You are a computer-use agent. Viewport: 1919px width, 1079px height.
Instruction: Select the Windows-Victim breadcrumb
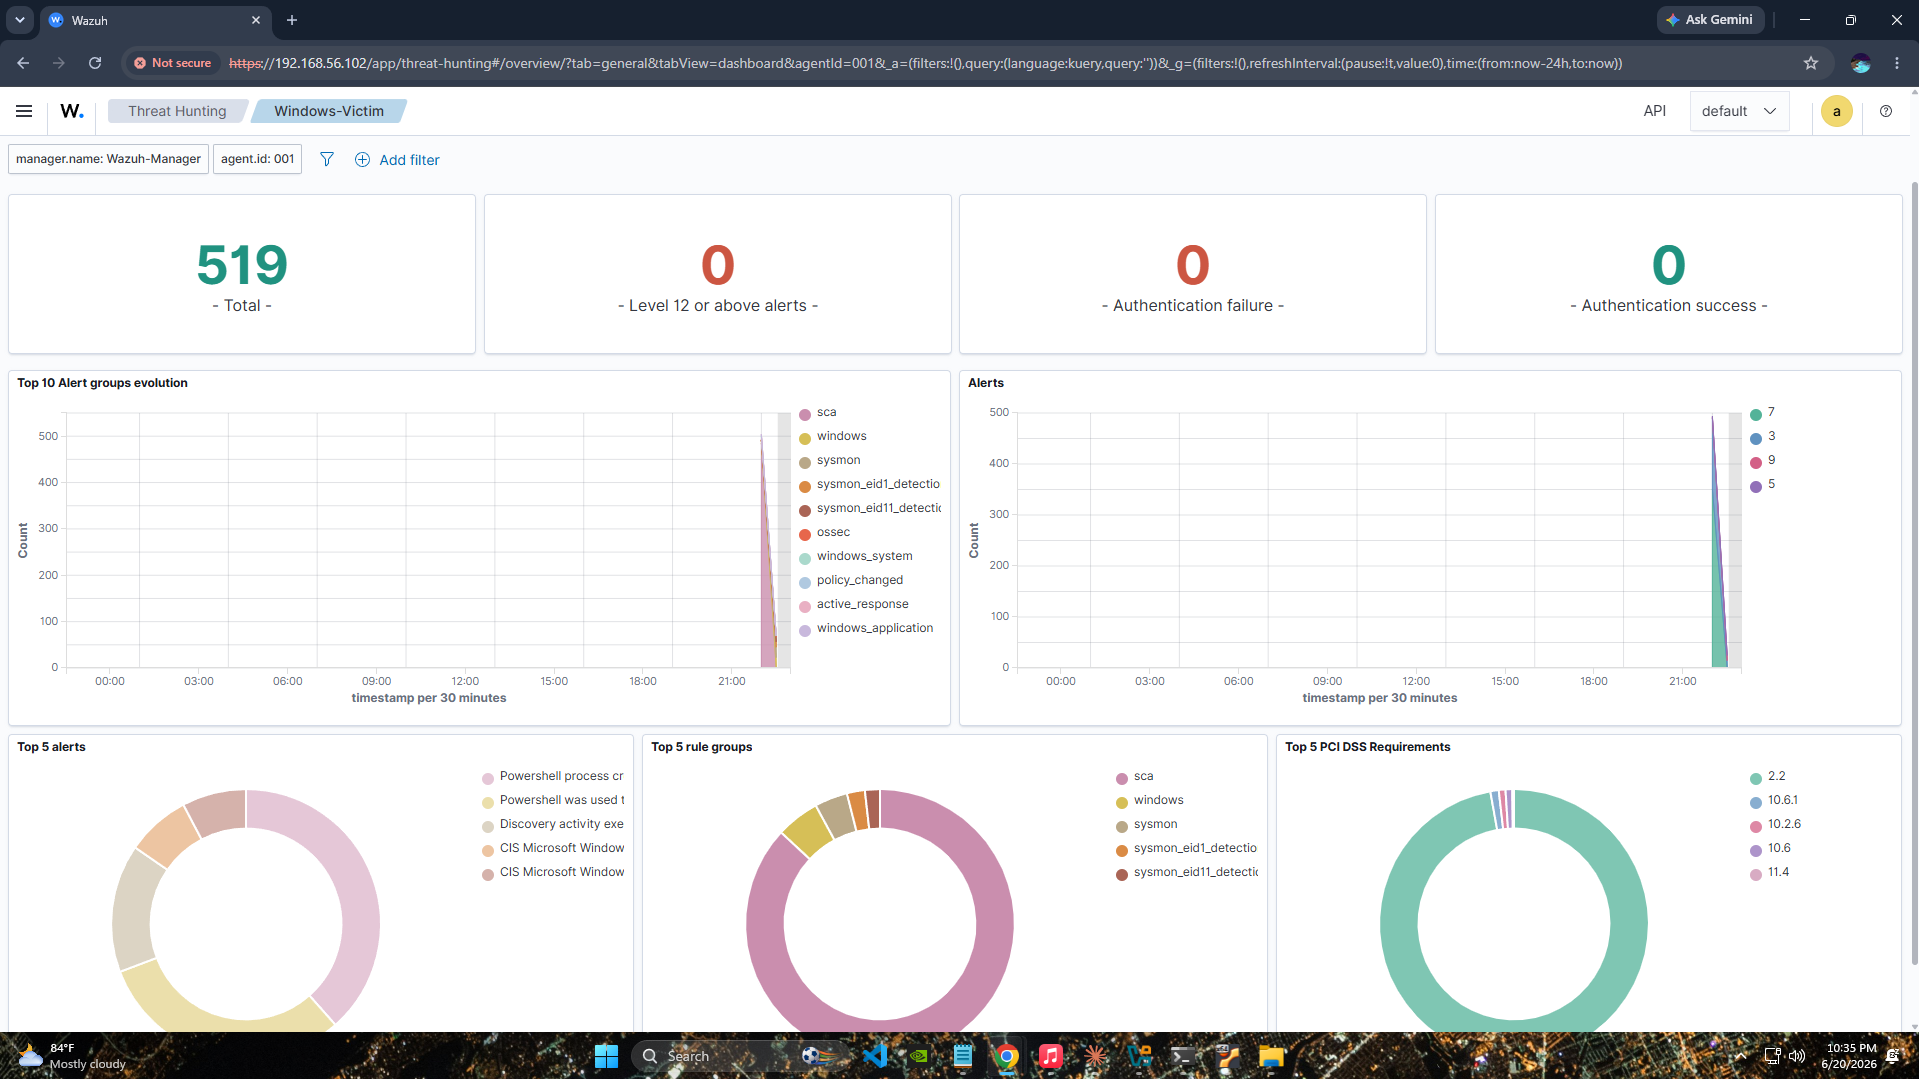click(x=329, y=111)
